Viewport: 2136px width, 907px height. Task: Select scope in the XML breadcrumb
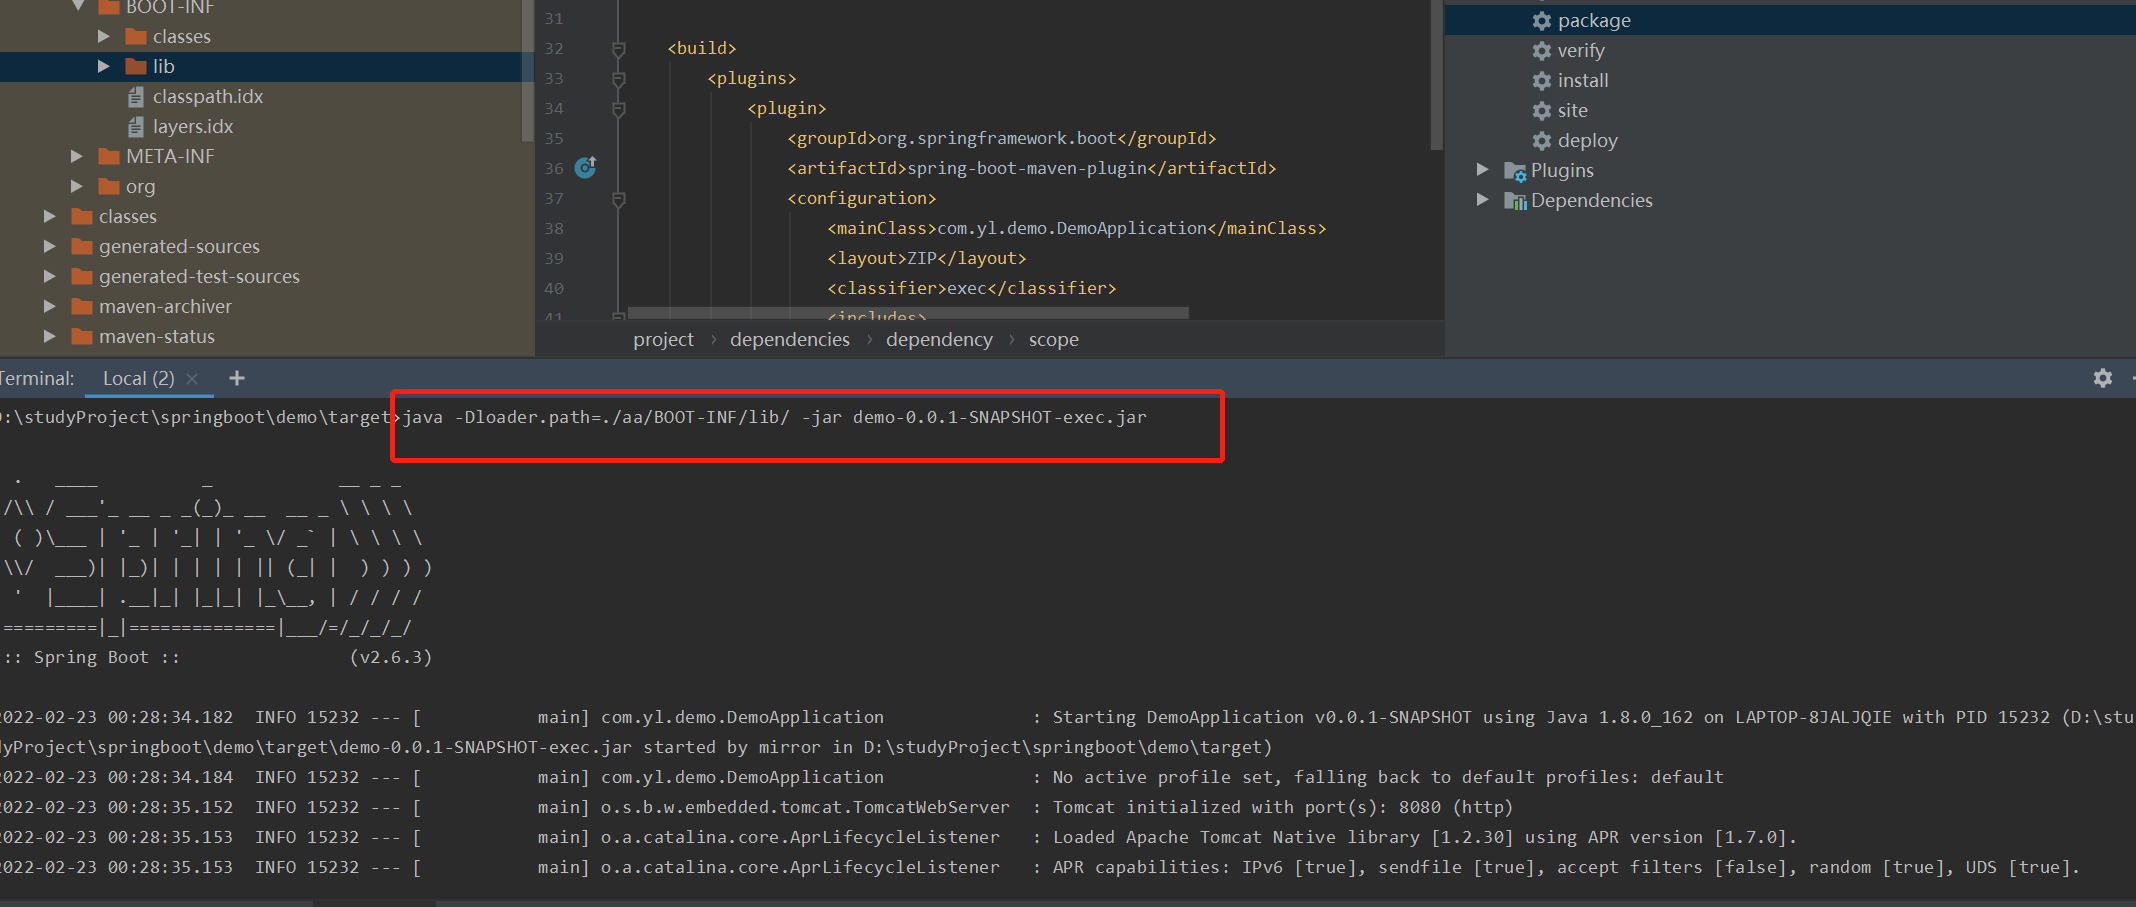1054,340
